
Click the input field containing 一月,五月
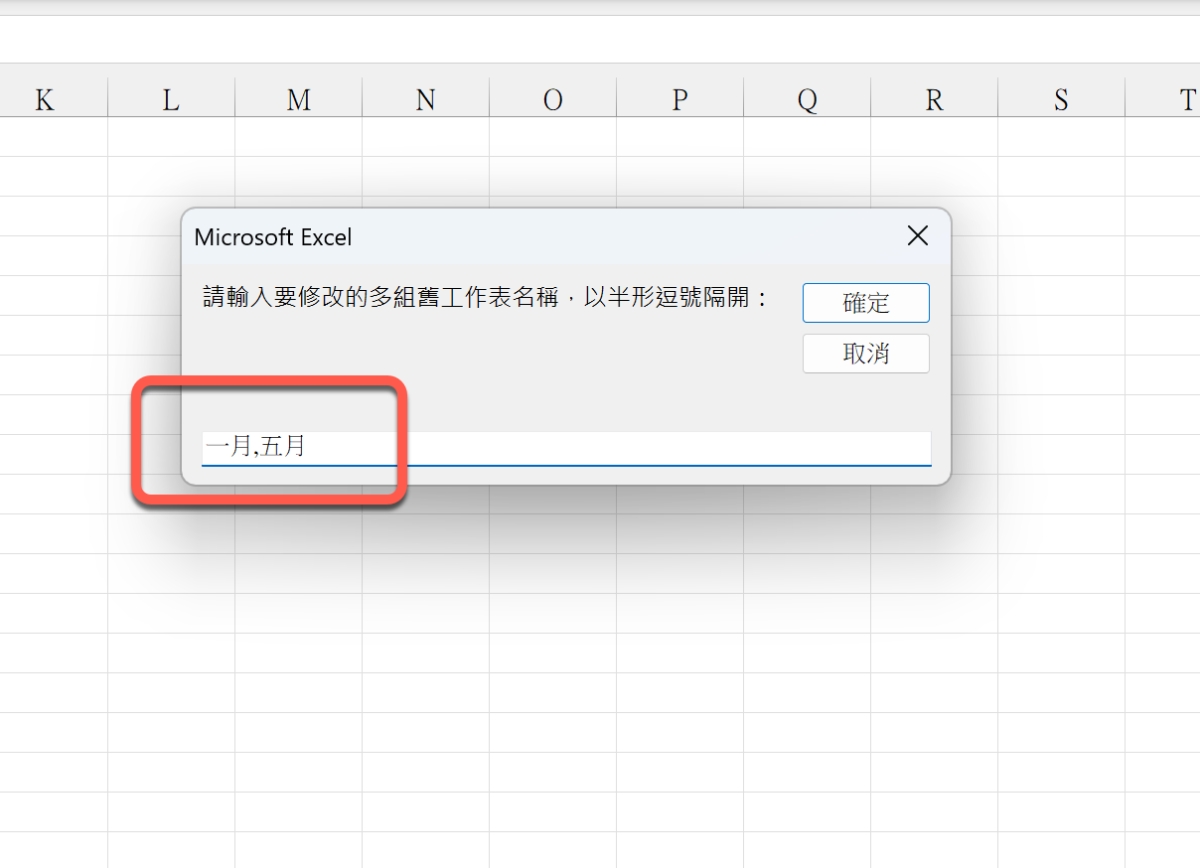click(566, 447)
